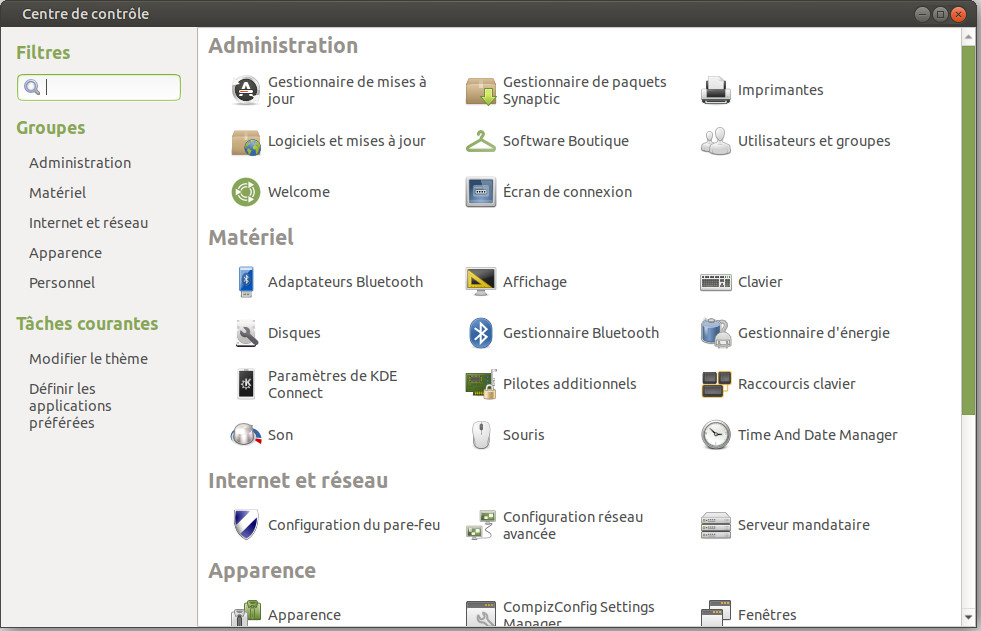Choose the Personnel group filter

(62, 283)
